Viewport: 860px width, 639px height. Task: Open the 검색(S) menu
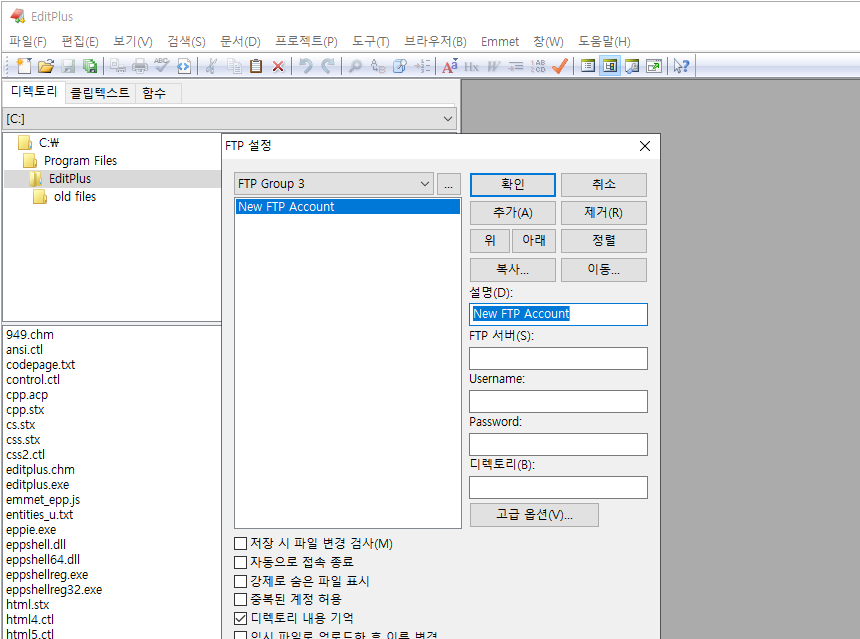pos(186,42)
